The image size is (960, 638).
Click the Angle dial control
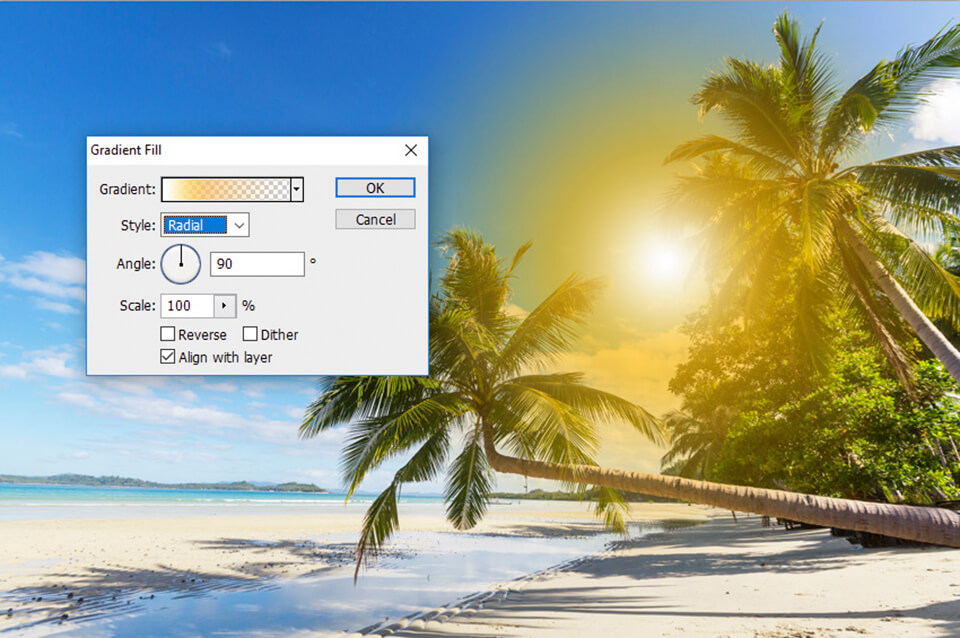click(x=181, y=264)
